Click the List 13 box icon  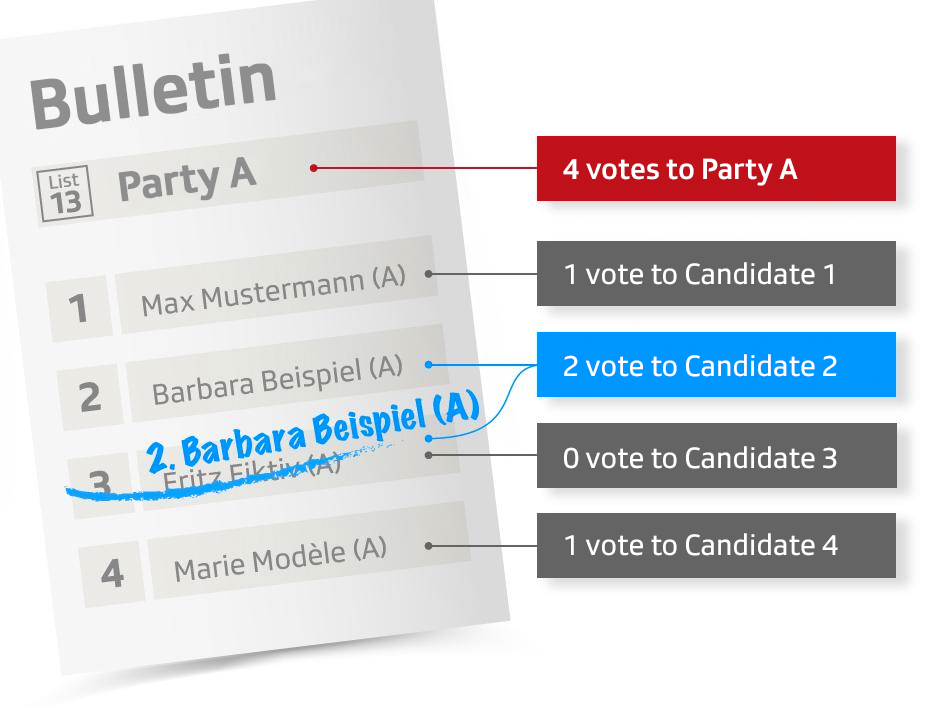[64, 193]
